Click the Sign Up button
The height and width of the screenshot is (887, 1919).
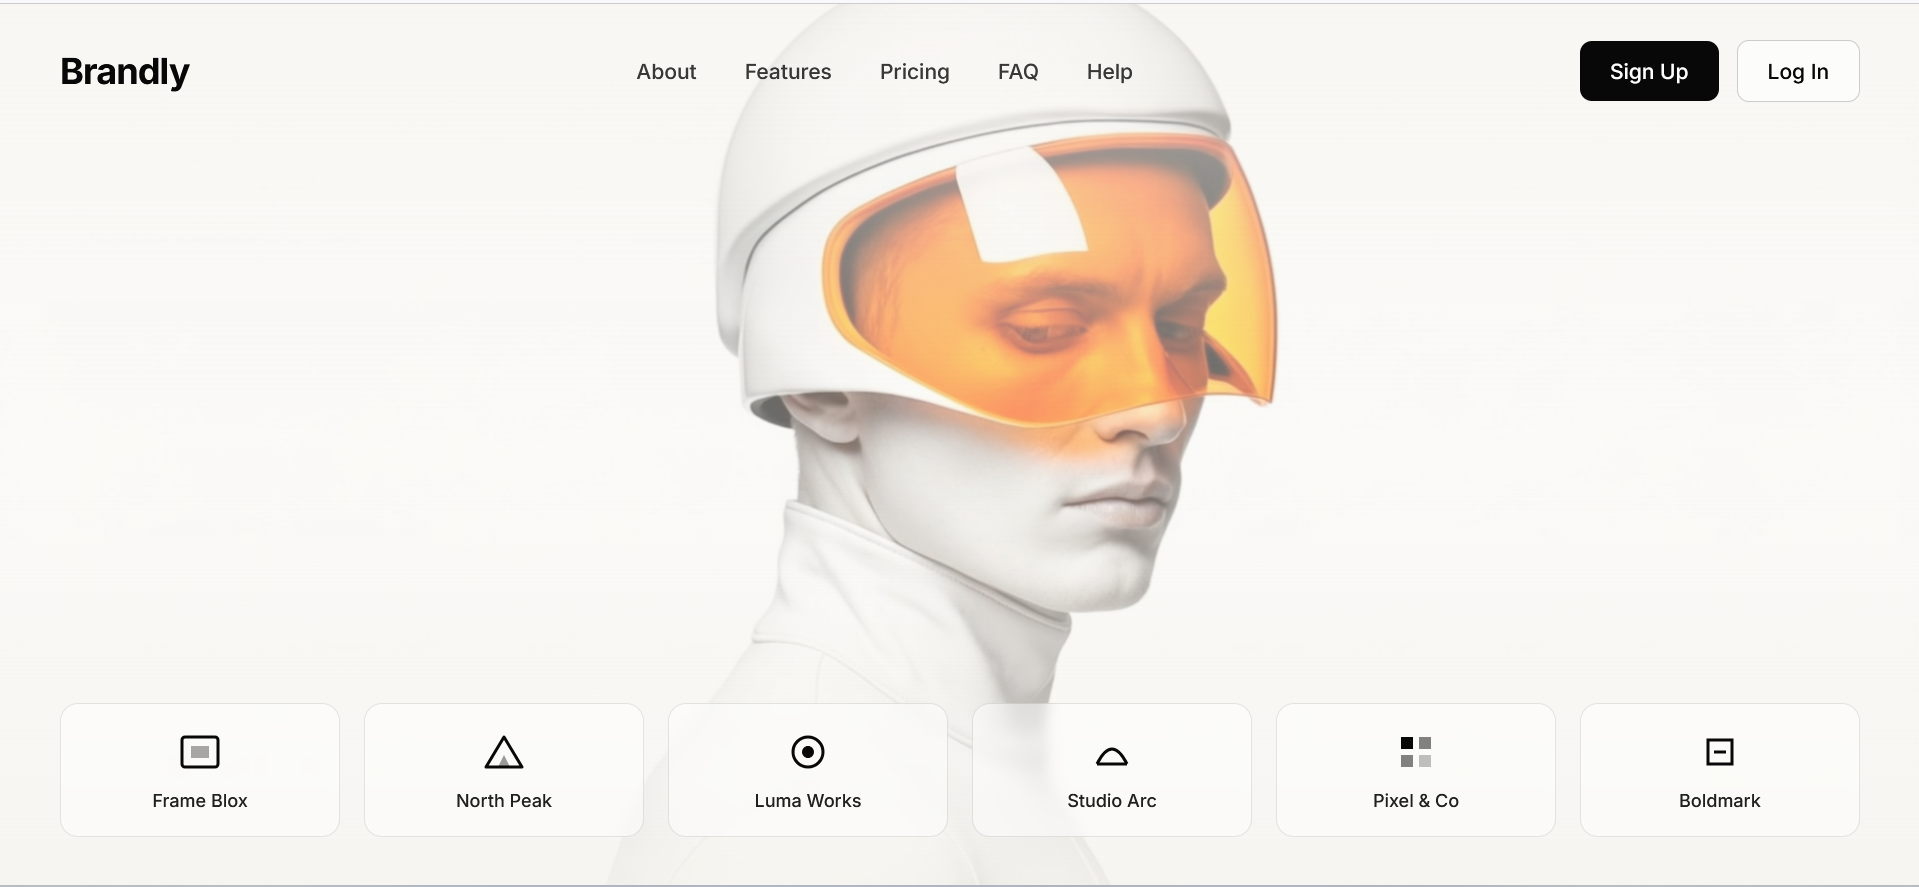tap(1649, 71)
